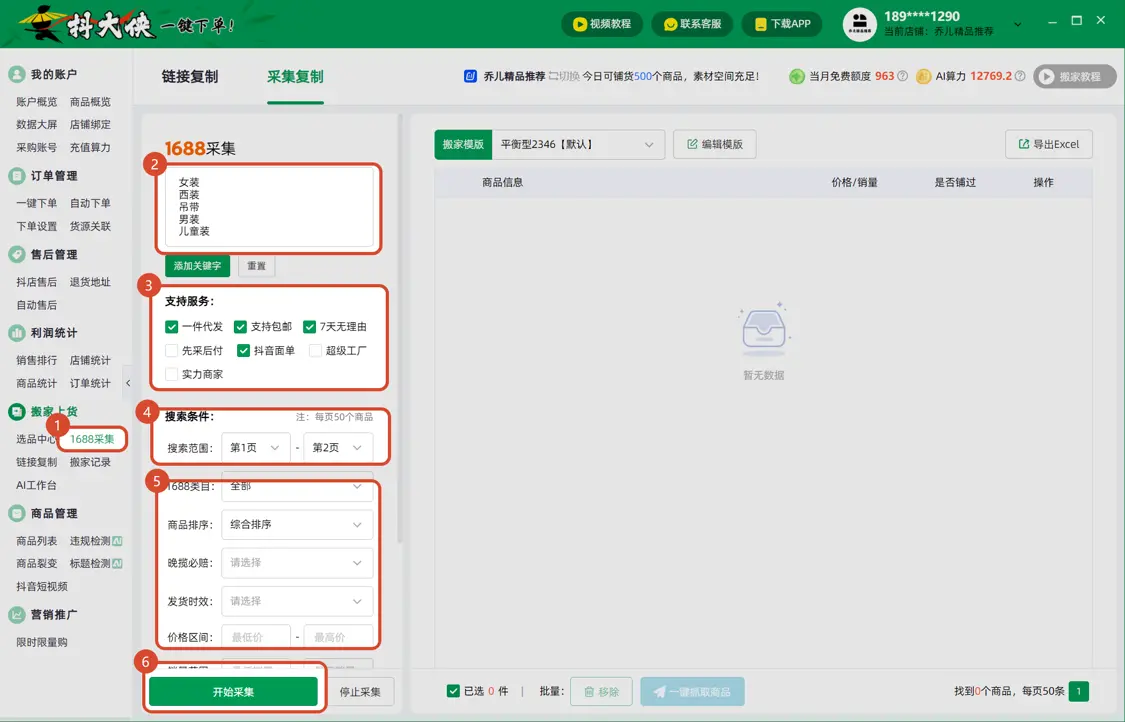This screenshot has height=722, width=1125.
Task: Expand the account menu chevron in header
Action: point(1017,24)
